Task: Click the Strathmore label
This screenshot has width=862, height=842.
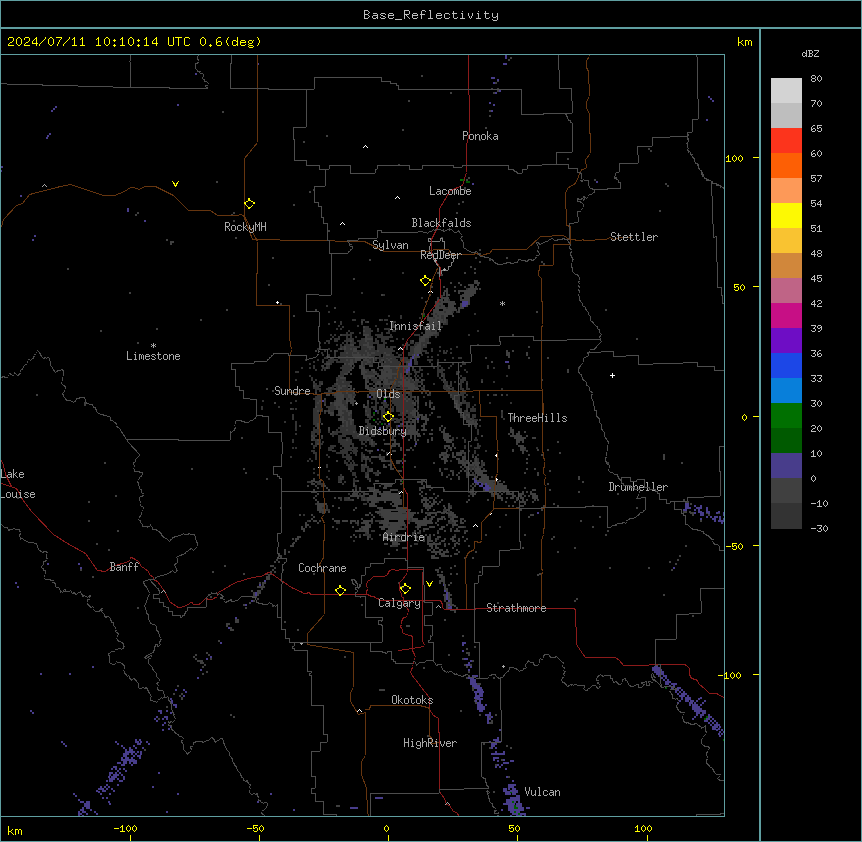Action: (516, 608)
